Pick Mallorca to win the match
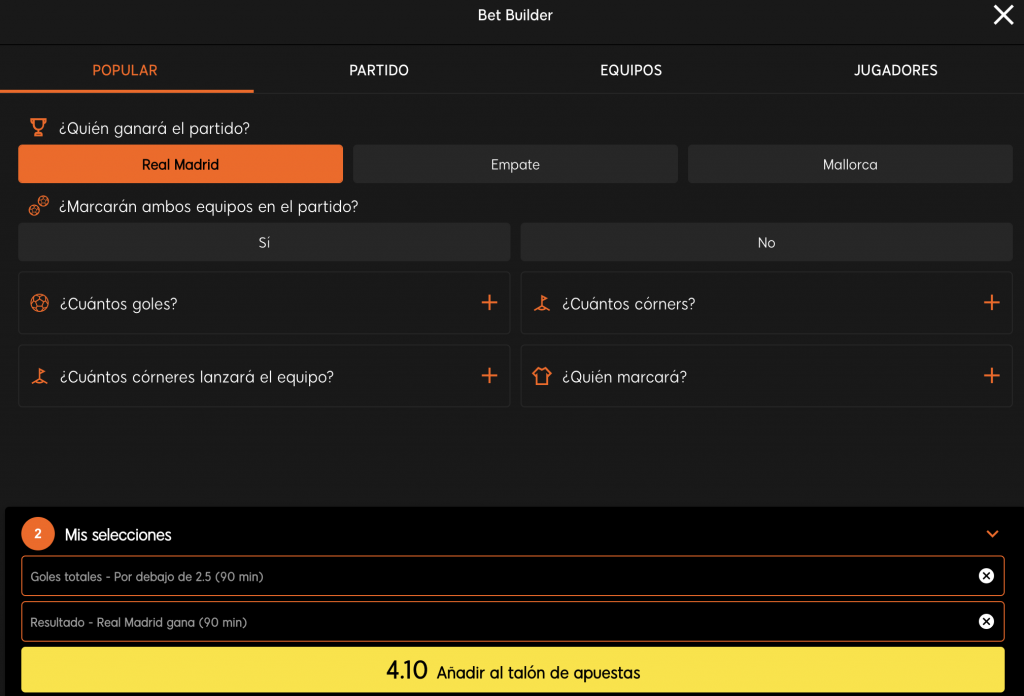The image size is (1024, 696). (850, 164)
